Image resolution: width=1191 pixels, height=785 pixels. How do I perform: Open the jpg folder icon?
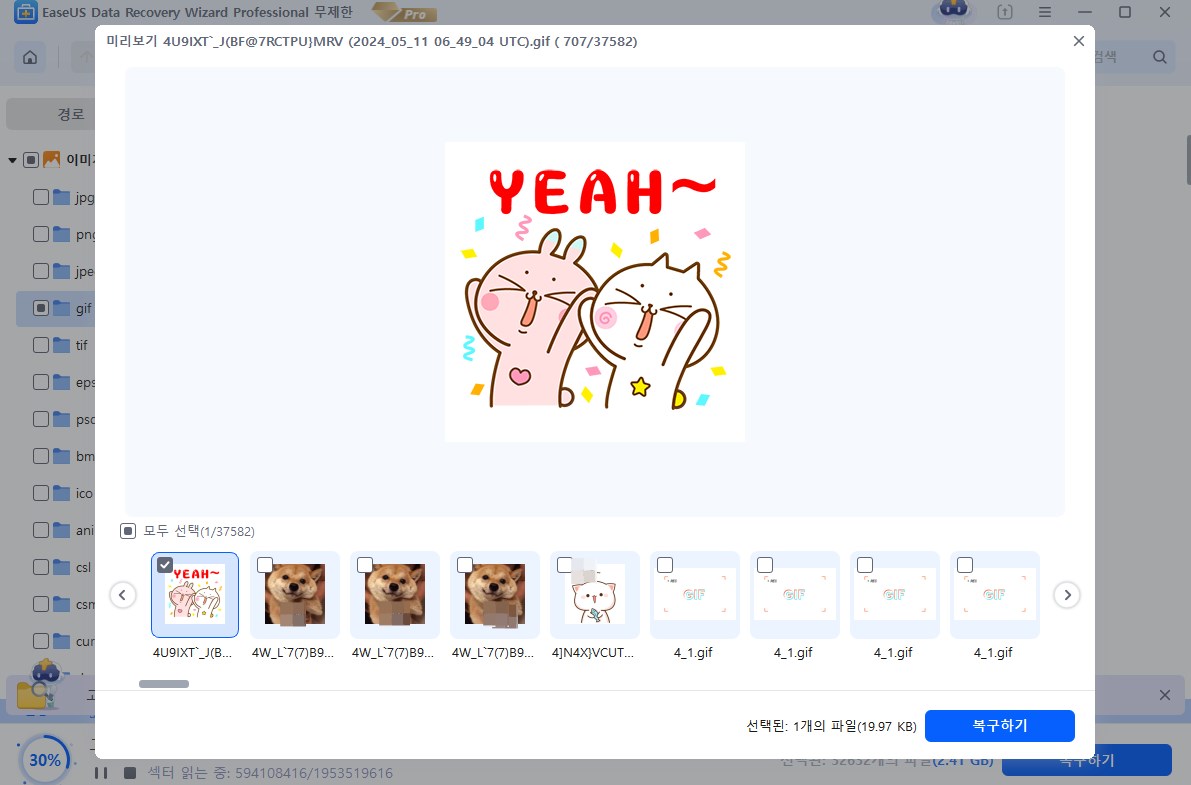tap(62, 197)
